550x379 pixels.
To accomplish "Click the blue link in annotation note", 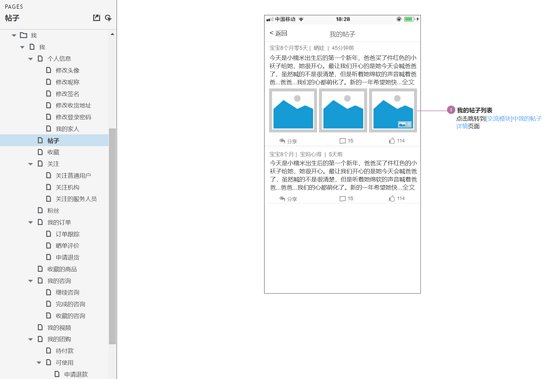I will click(498, 122).
